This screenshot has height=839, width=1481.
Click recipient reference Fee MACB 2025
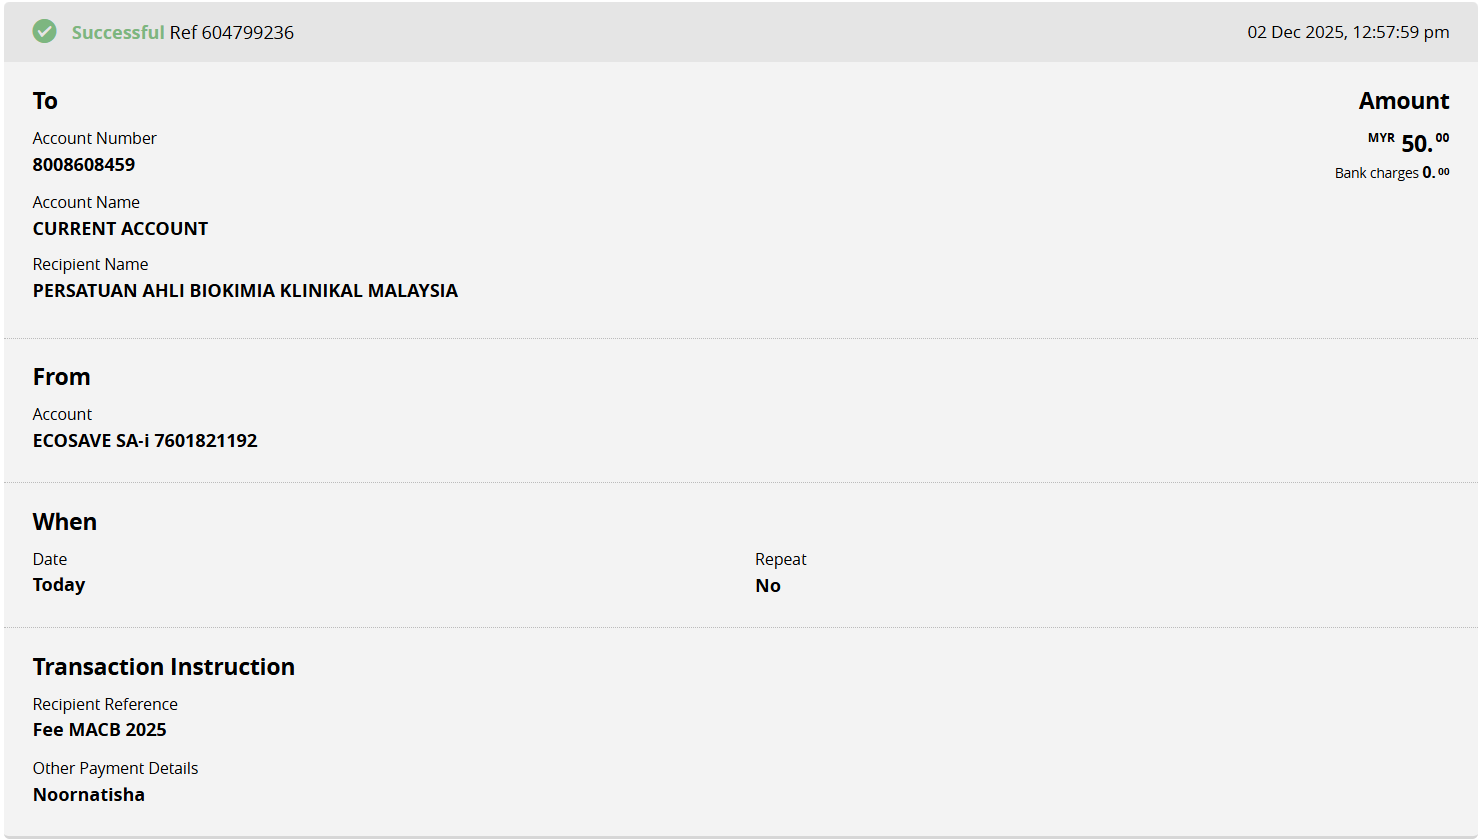[x=100, y=730]
